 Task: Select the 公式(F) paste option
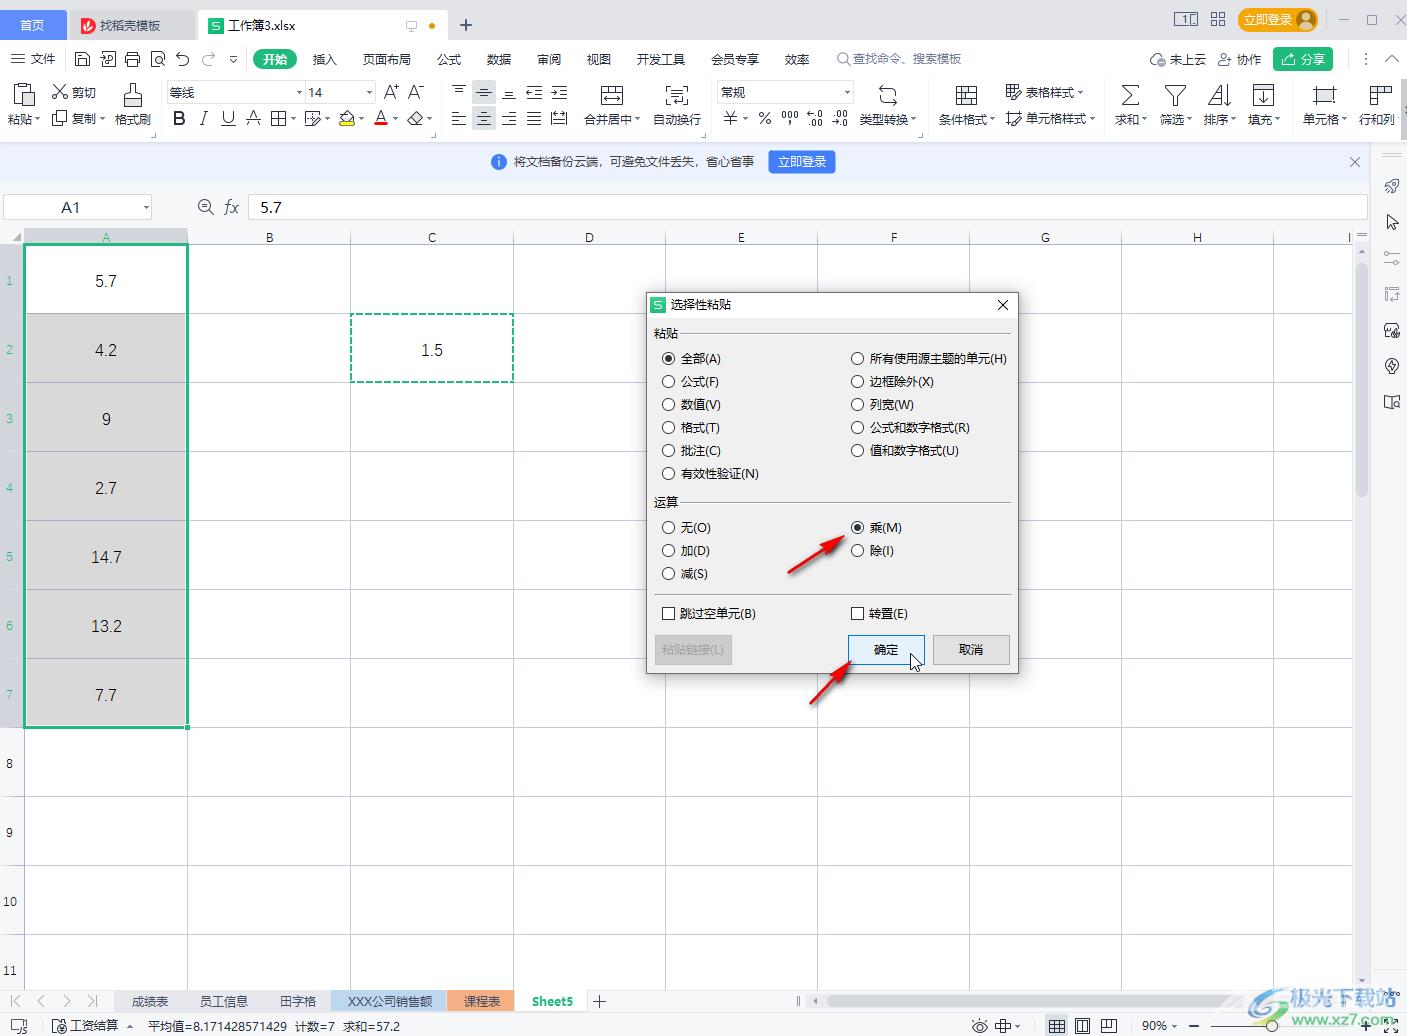(669, 381)
